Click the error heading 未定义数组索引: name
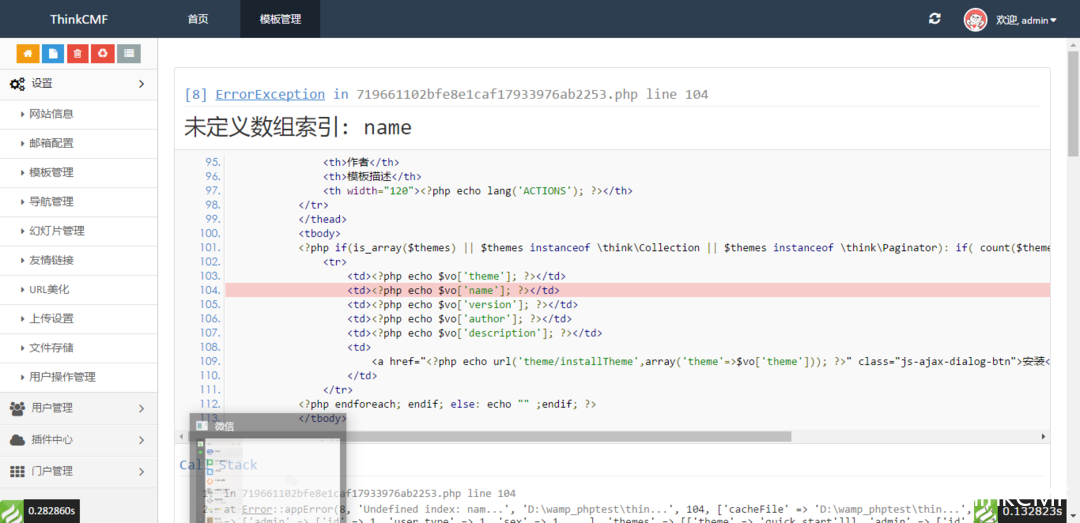Viewport: 1080px width, 523px height. (x=298, y=127)
